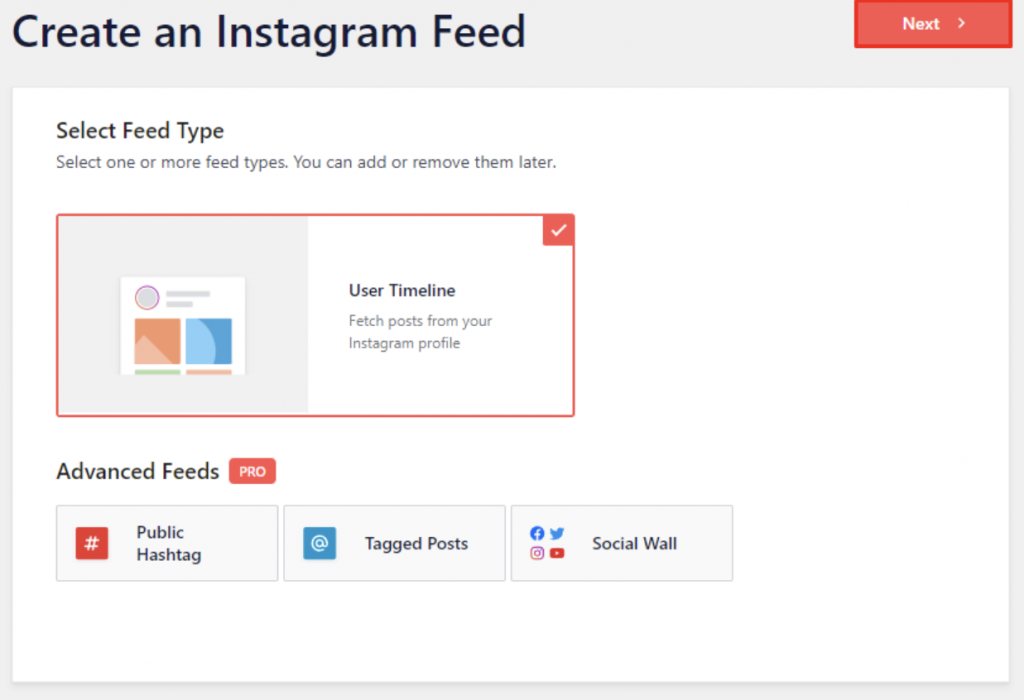Click the feed layout preview thumbnail
1024x700 pixels.
183,325
